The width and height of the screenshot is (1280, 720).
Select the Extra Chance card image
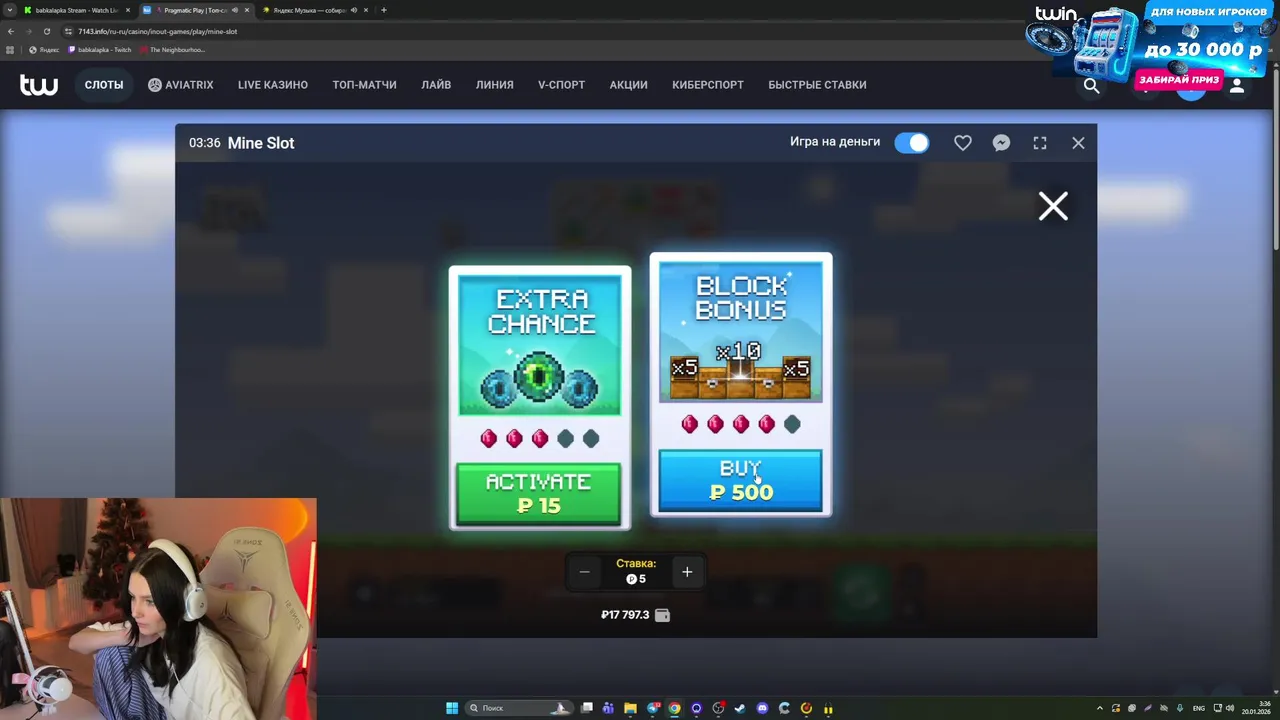coord(539,345)
